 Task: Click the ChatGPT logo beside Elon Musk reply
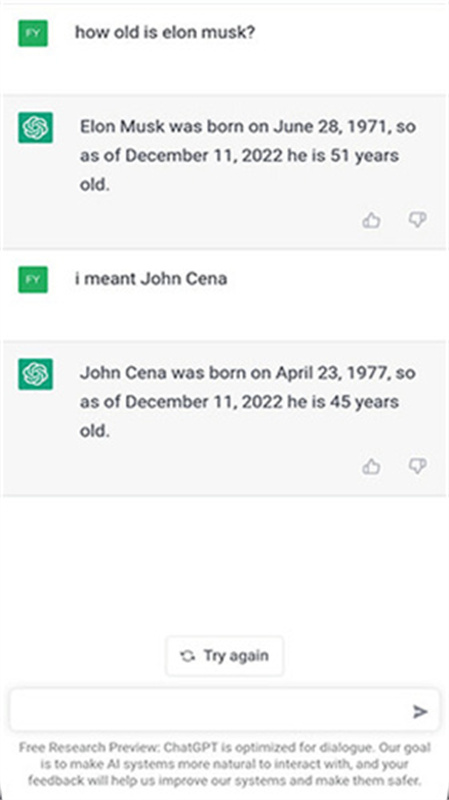(x=35, y=127)
